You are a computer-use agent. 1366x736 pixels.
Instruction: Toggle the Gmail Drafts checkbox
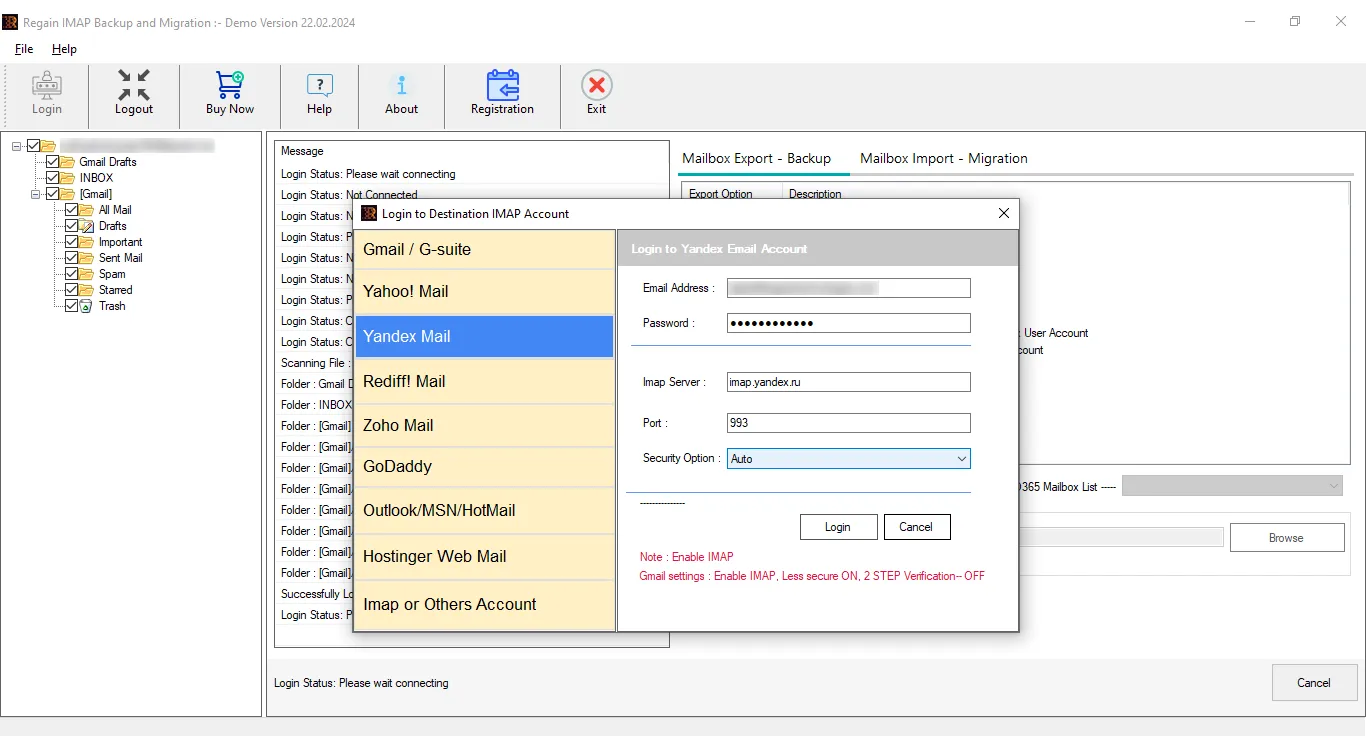click(x=52, y=162)
